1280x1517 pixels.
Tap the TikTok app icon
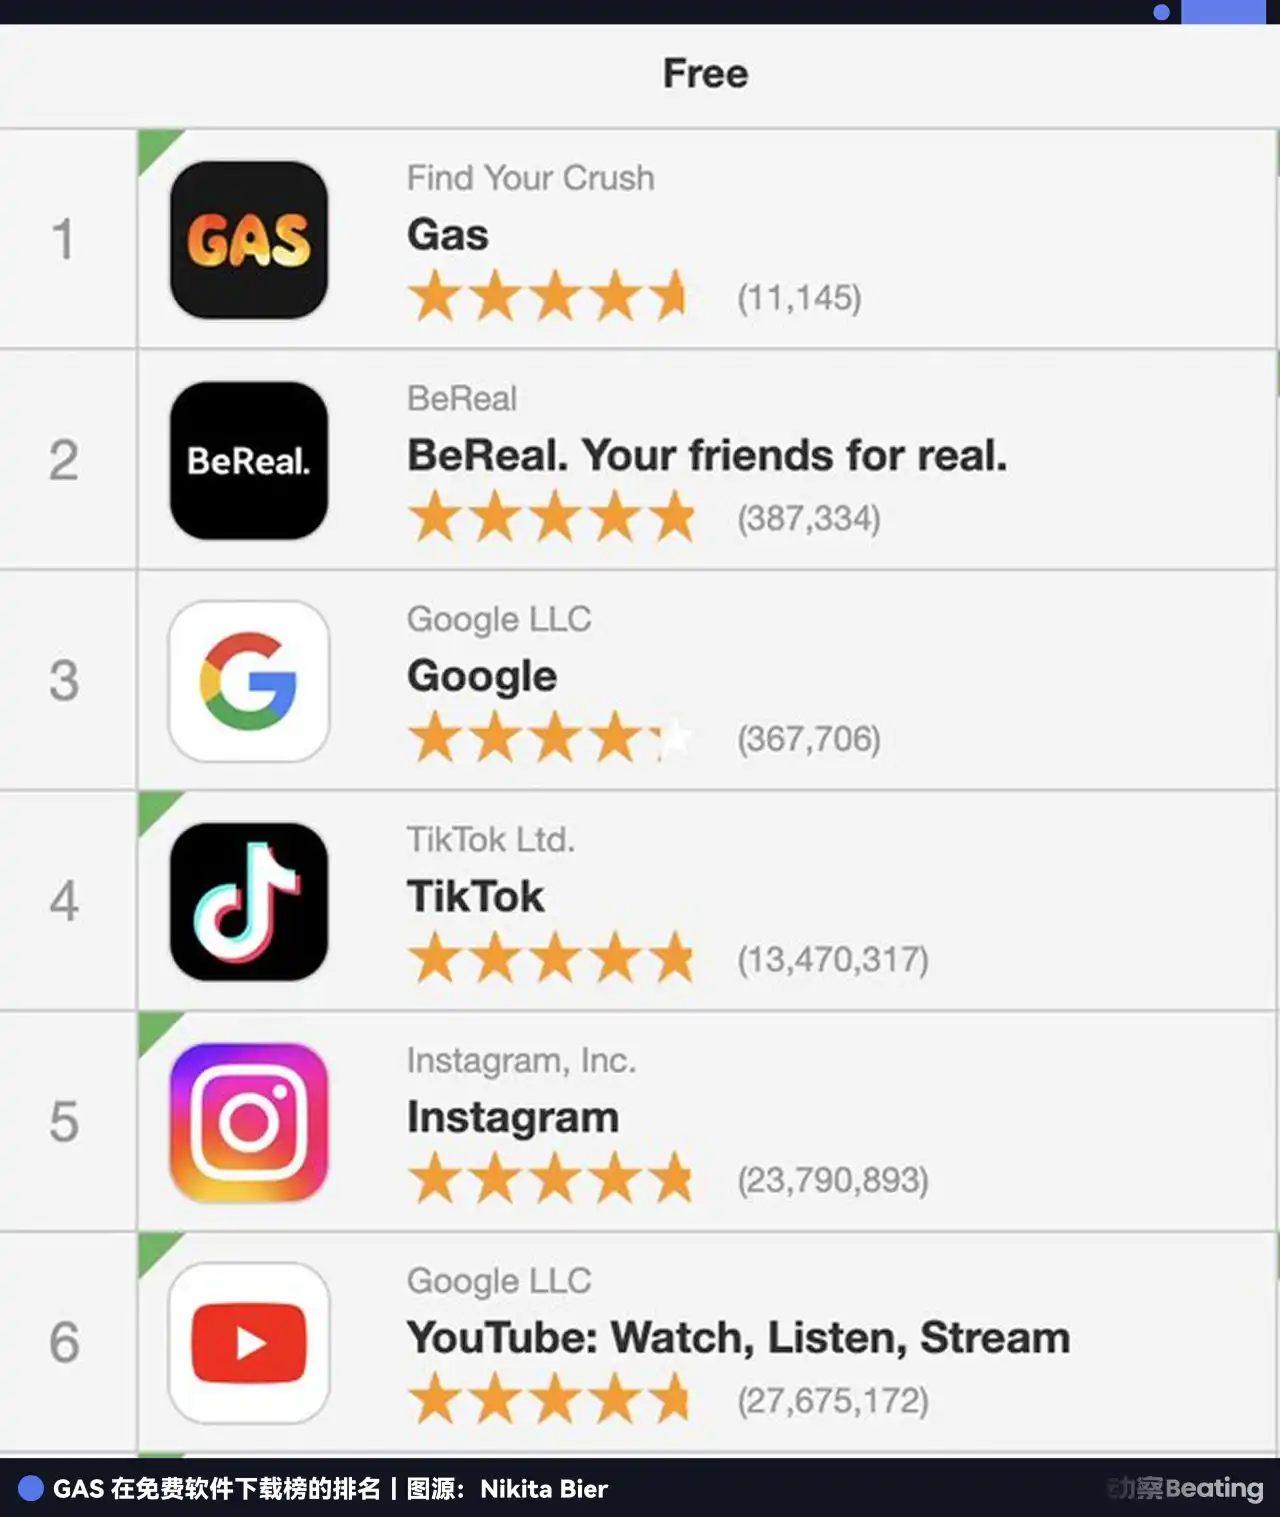click(249, 902)
